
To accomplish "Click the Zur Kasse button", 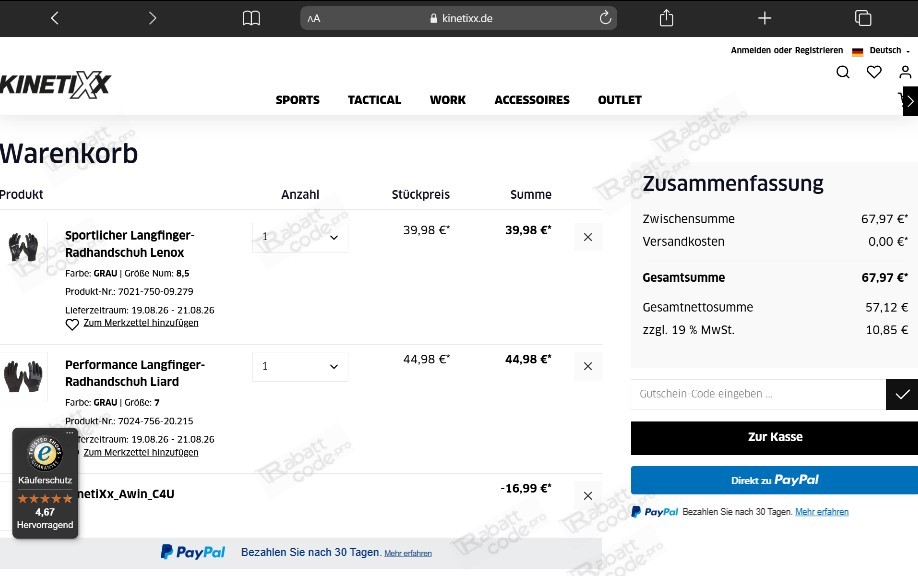I will 775,437.
